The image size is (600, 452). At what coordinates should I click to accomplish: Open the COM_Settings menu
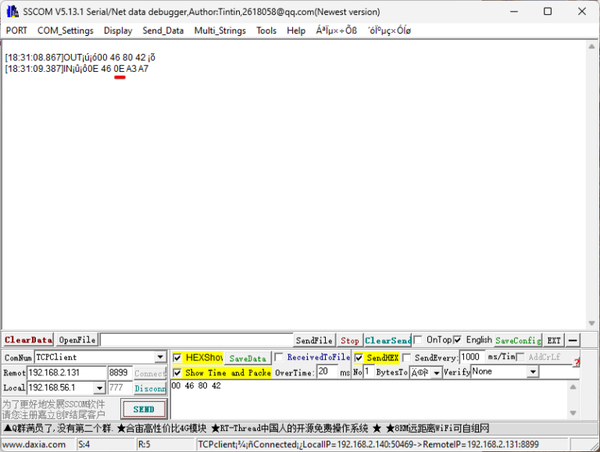pyautogui.click(x=65, y=30)
